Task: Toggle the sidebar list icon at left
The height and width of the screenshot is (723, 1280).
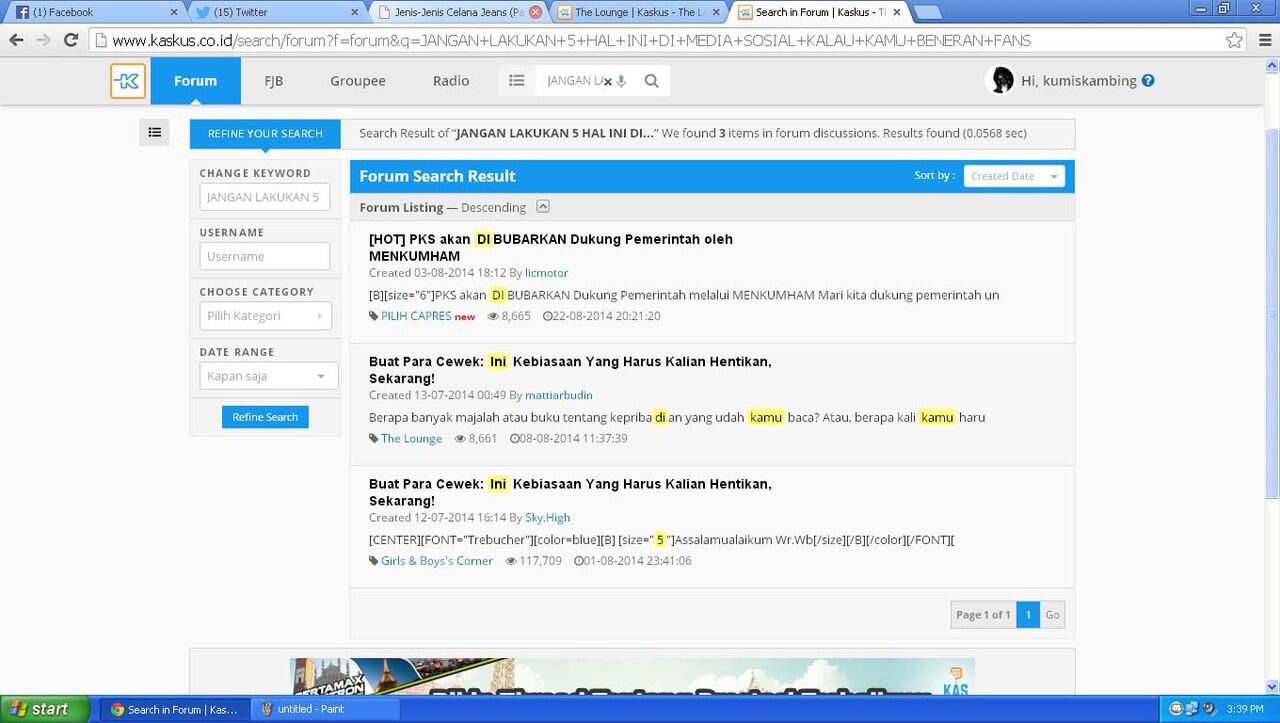Action: pyautogui.click(x=154, y=132)
